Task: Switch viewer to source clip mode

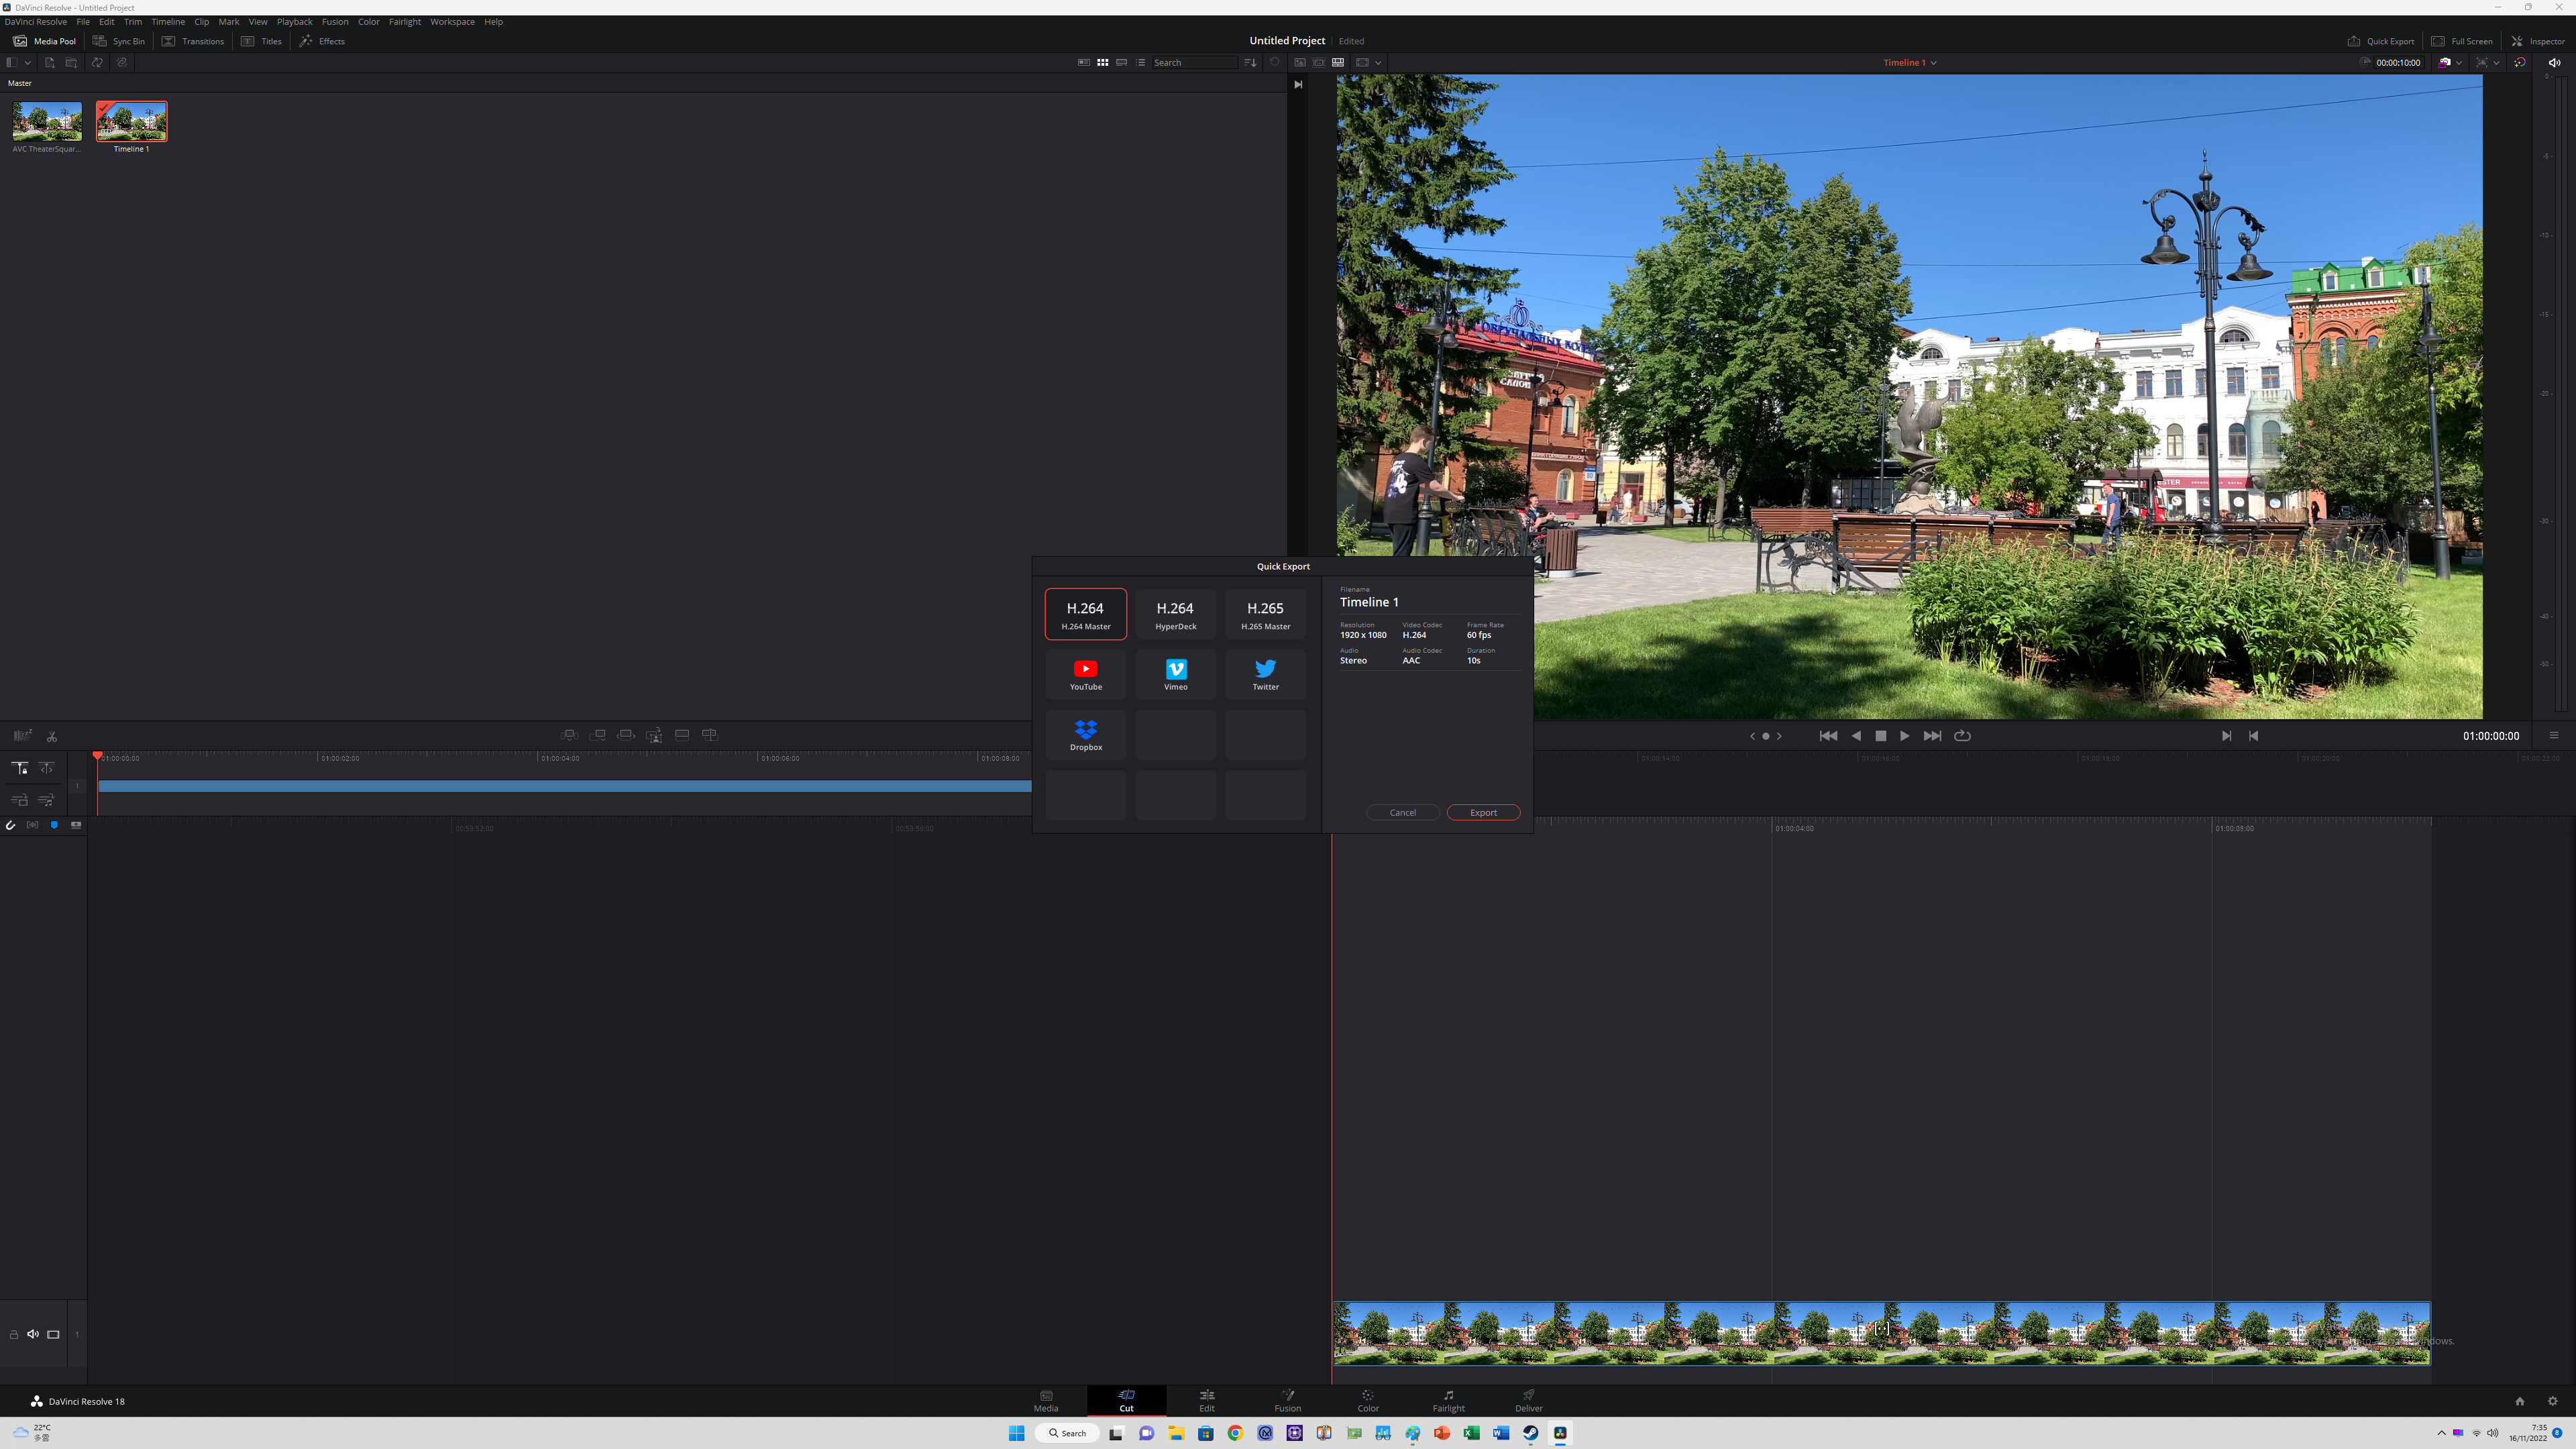Action: tap(1300, 62)
